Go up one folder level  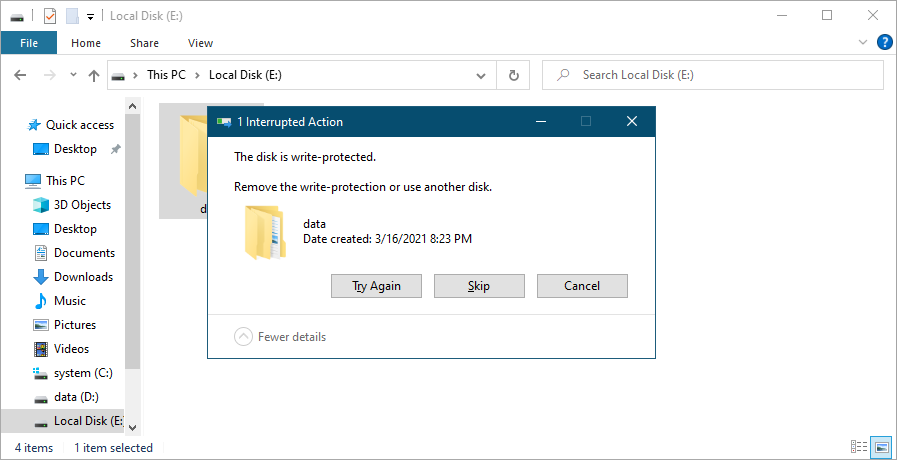(x=93, y=75)
